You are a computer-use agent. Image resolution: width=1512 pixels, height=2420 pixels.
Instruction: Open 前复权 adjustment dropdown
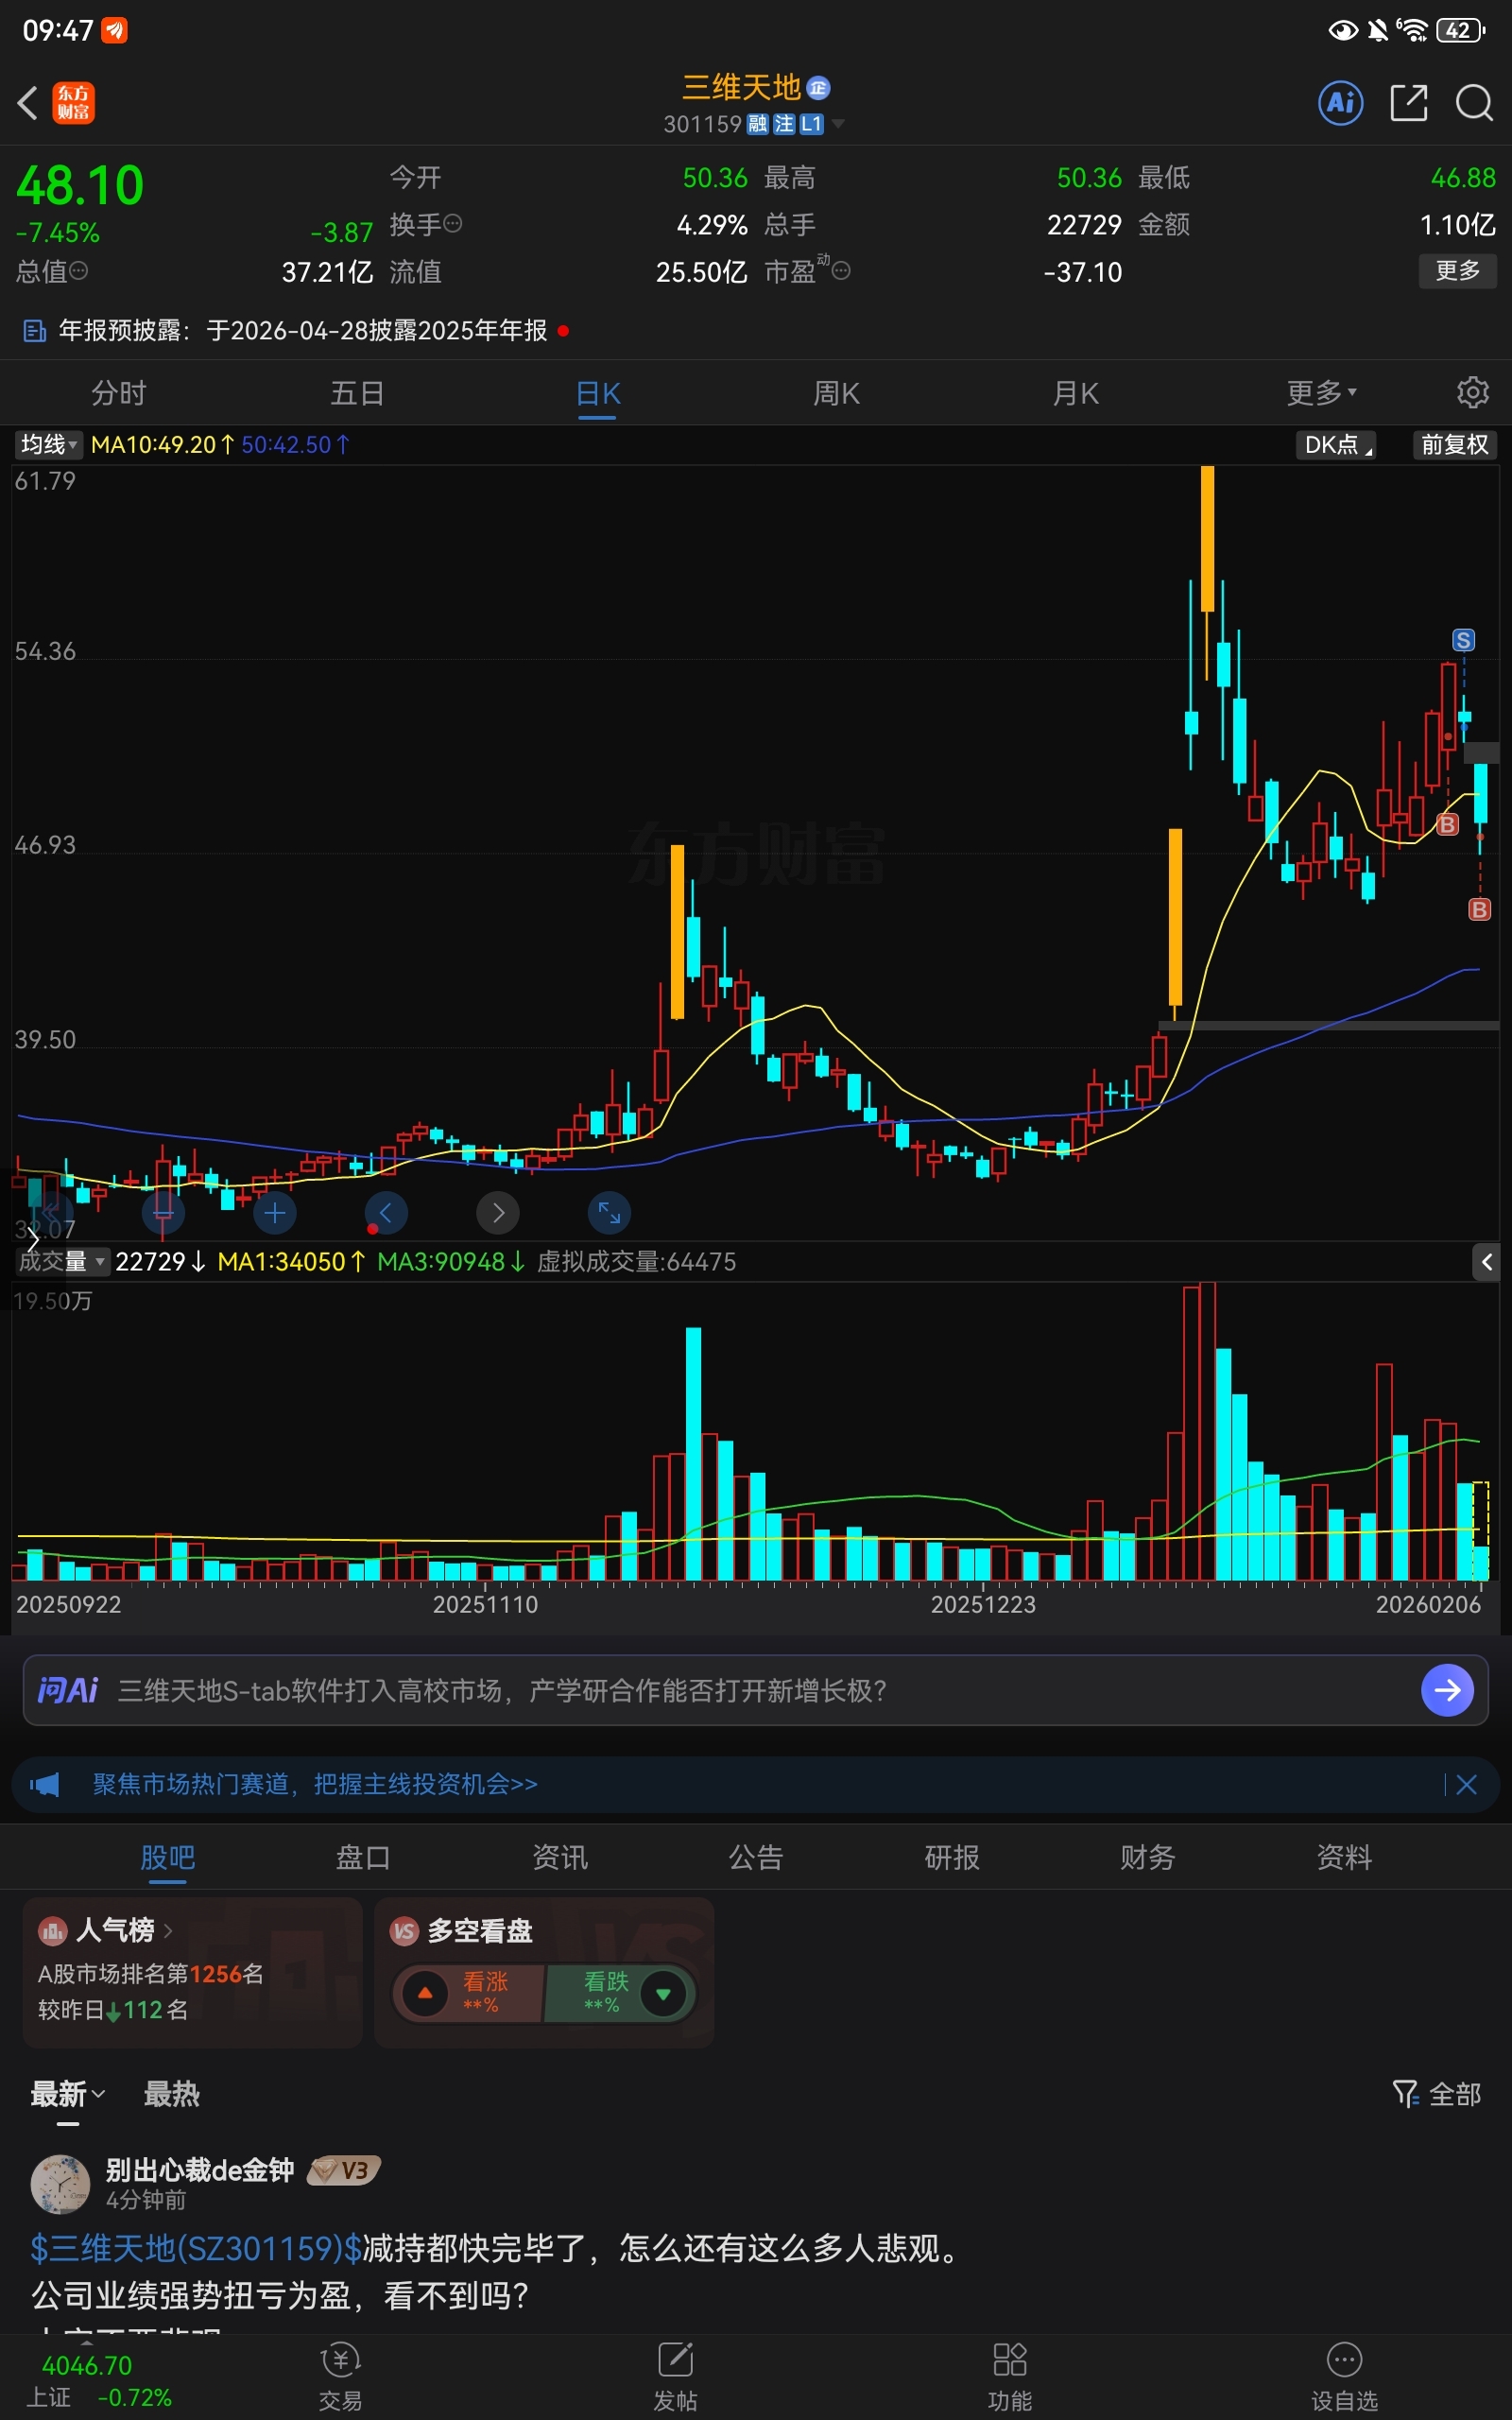pos(1455,445)
